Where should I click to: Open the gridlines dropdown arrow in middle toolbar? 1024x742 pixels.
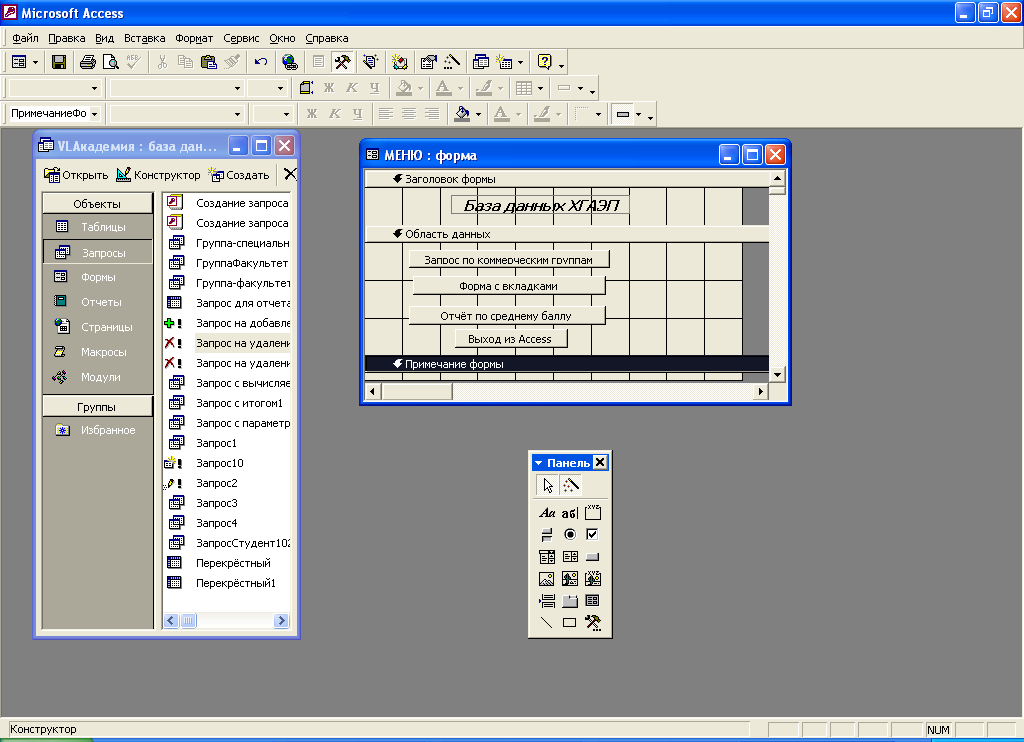(540, 88)
